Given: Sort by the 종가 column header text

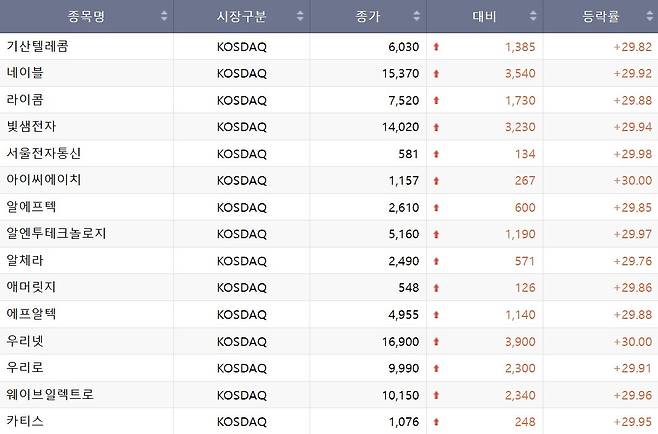Looking at the screenshot, I should pos(368,16).
